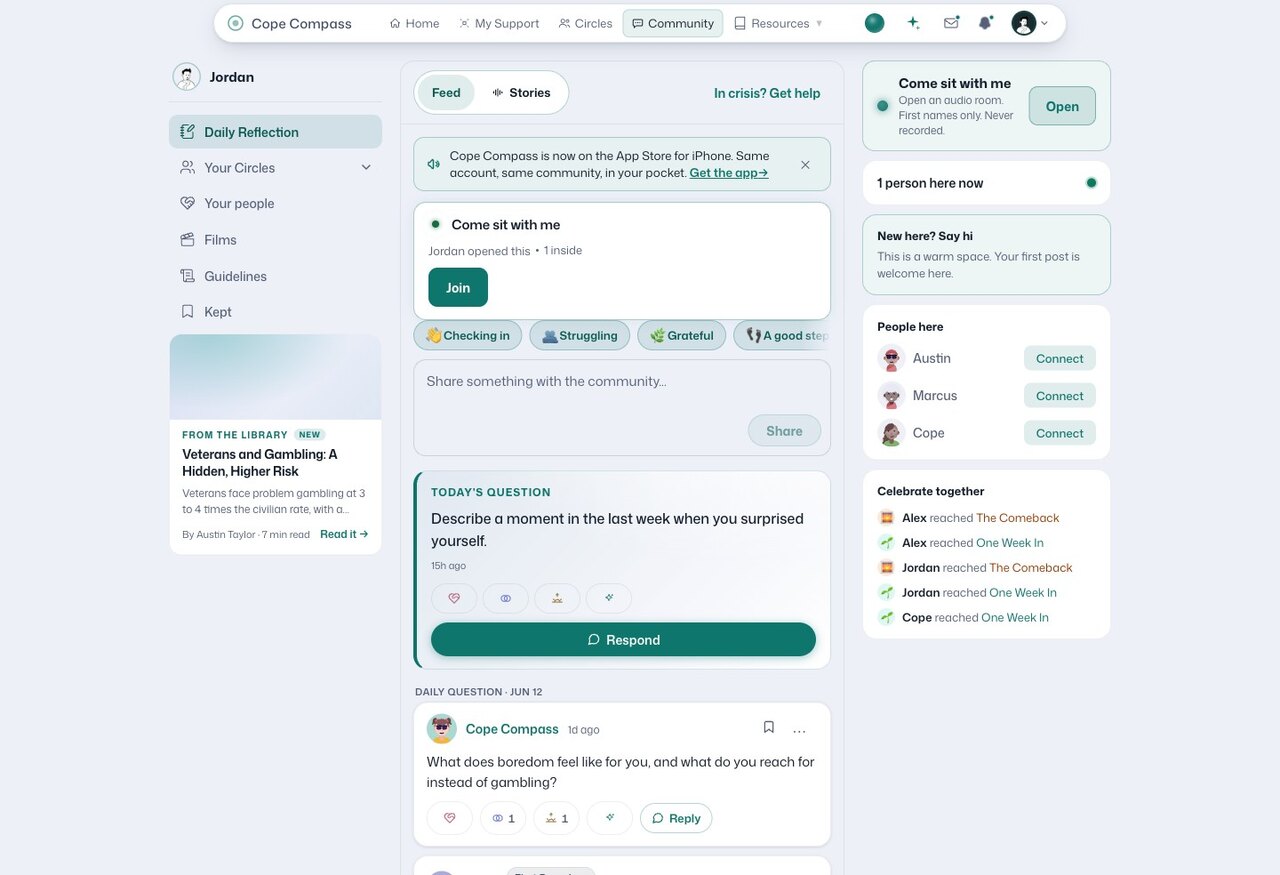Open Kept bookmarks in sidebar
This screenshot has height=875, width=1280.
tap(275, 312)
